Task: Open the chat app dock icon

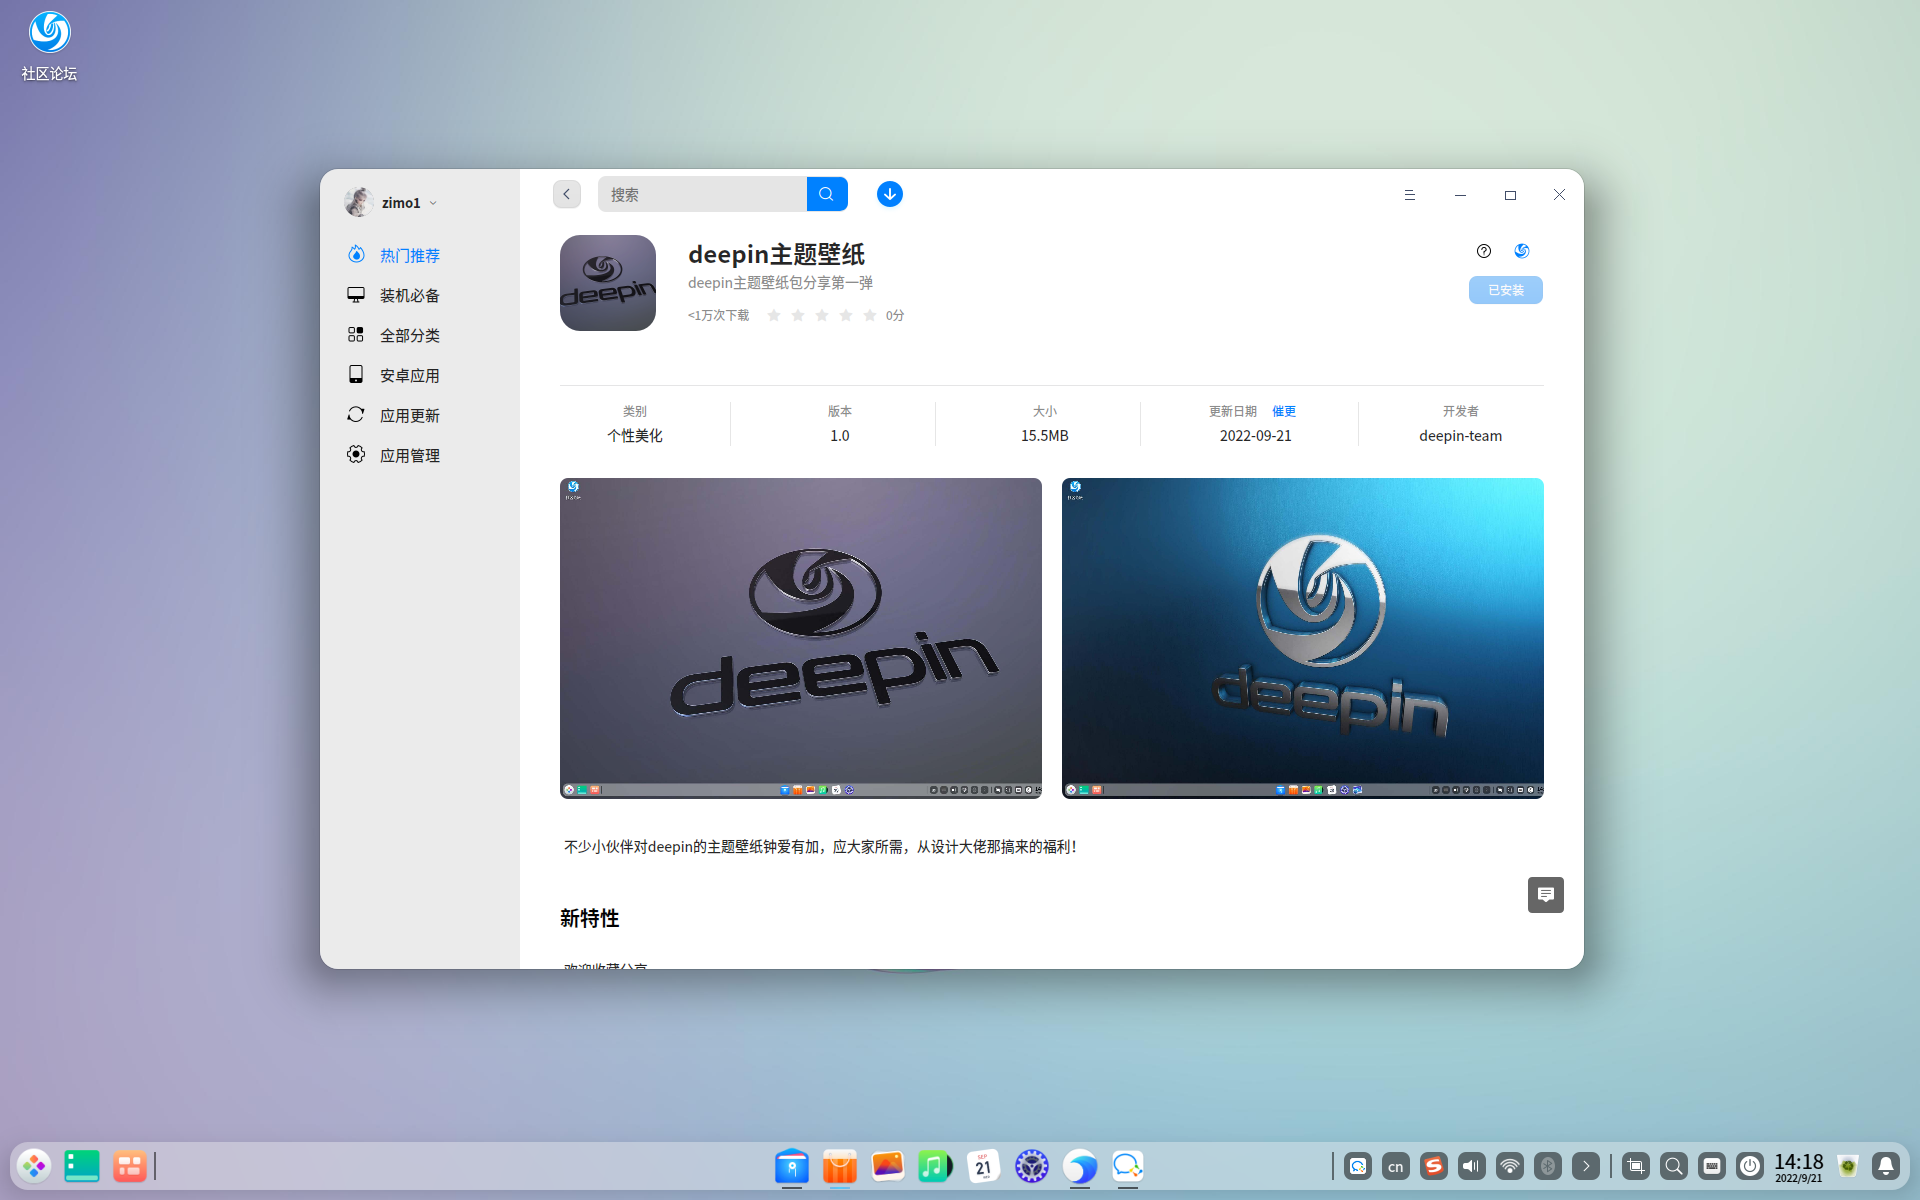Action: (x=1128, y=1166)
